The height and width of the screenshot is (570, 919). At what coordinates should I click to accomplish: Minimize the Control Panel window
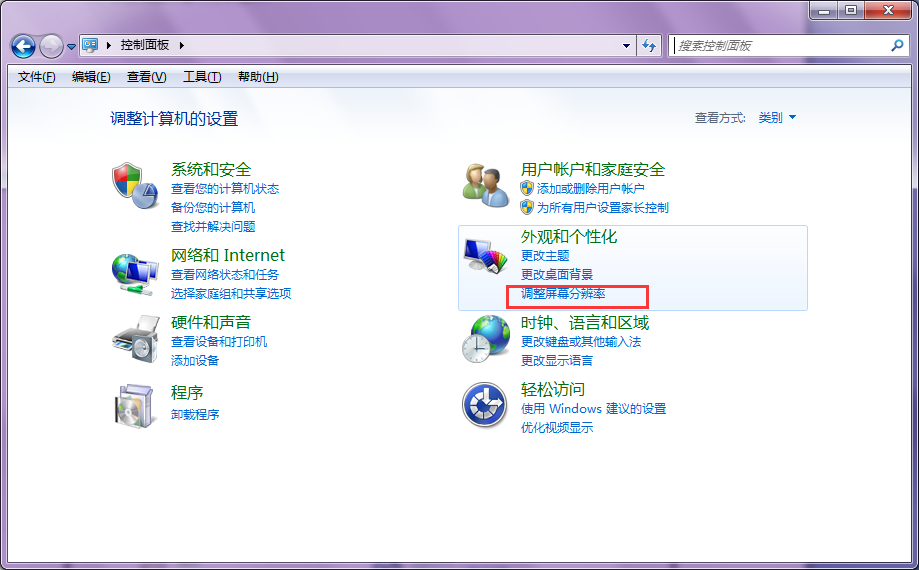point(824,10)
